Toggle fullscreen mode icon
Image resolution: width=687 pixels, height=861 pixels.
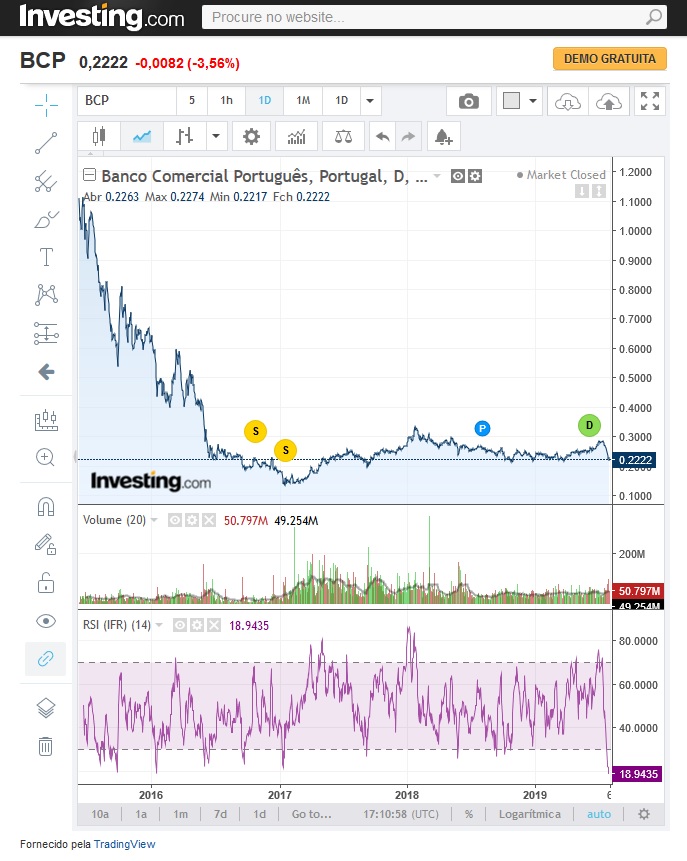(x=650, y=101)
